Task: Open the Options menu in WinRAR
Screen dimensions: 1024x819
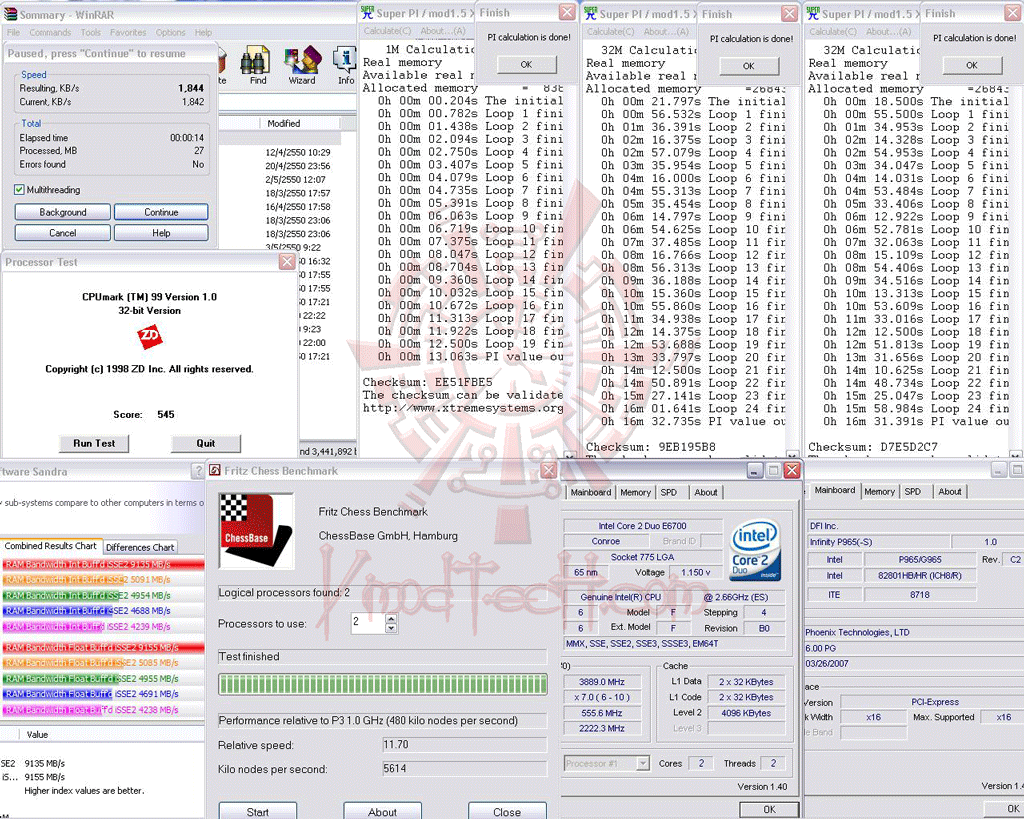Action: (170, 32)
